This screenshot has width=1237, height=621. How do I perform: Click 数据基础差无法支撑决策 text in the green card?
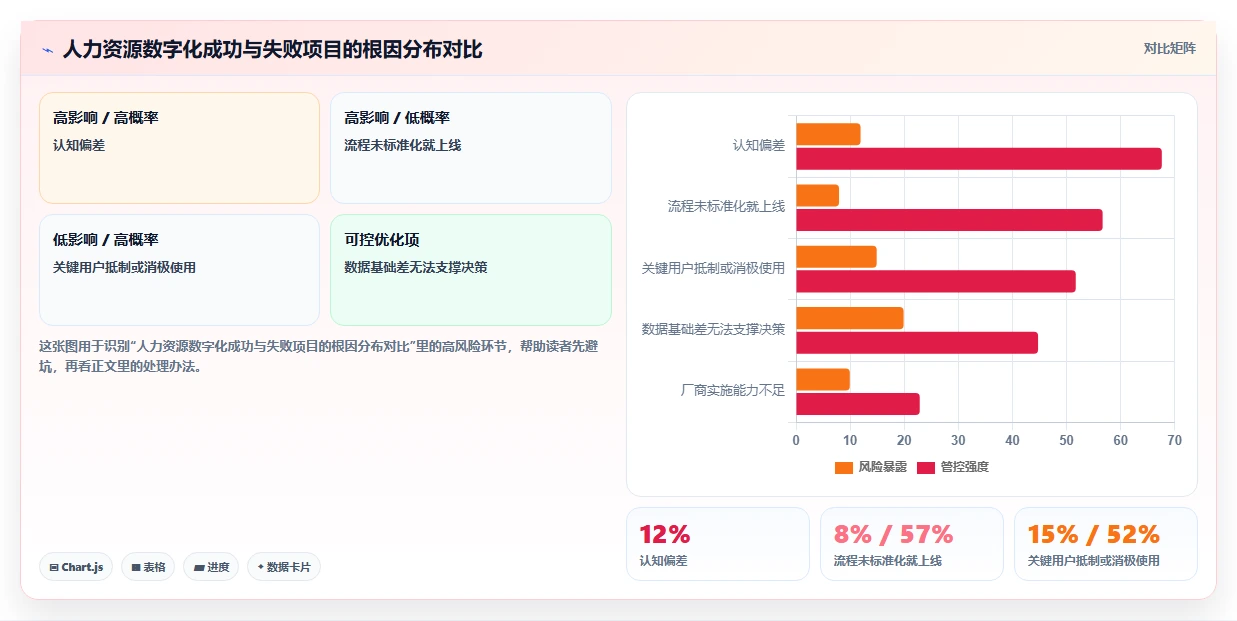[x=416, y=267]
